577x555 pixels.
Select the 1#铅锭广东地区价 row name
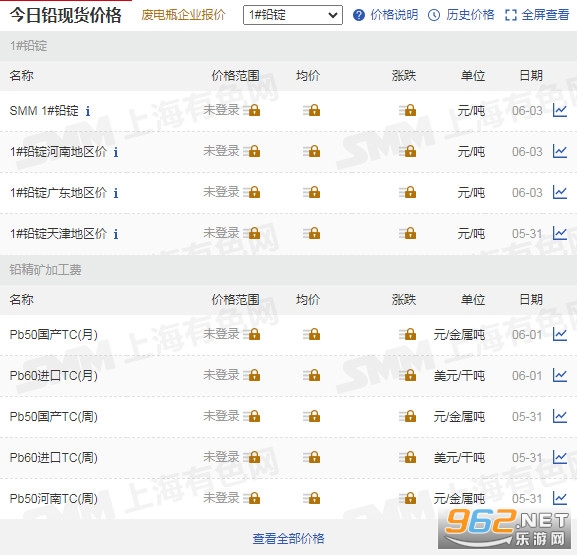tap(58, 192)
